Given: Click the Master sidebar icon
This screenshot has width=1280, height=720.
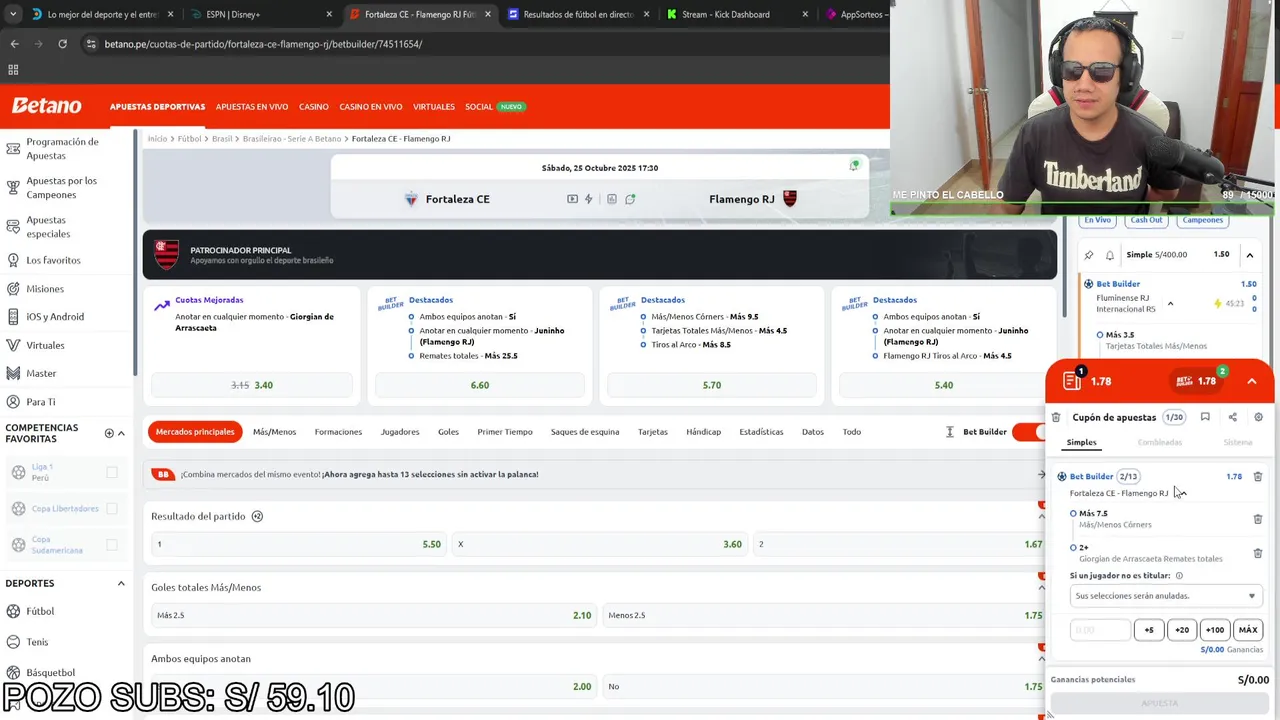Looking at the screenshot, I should click(13, 373).
